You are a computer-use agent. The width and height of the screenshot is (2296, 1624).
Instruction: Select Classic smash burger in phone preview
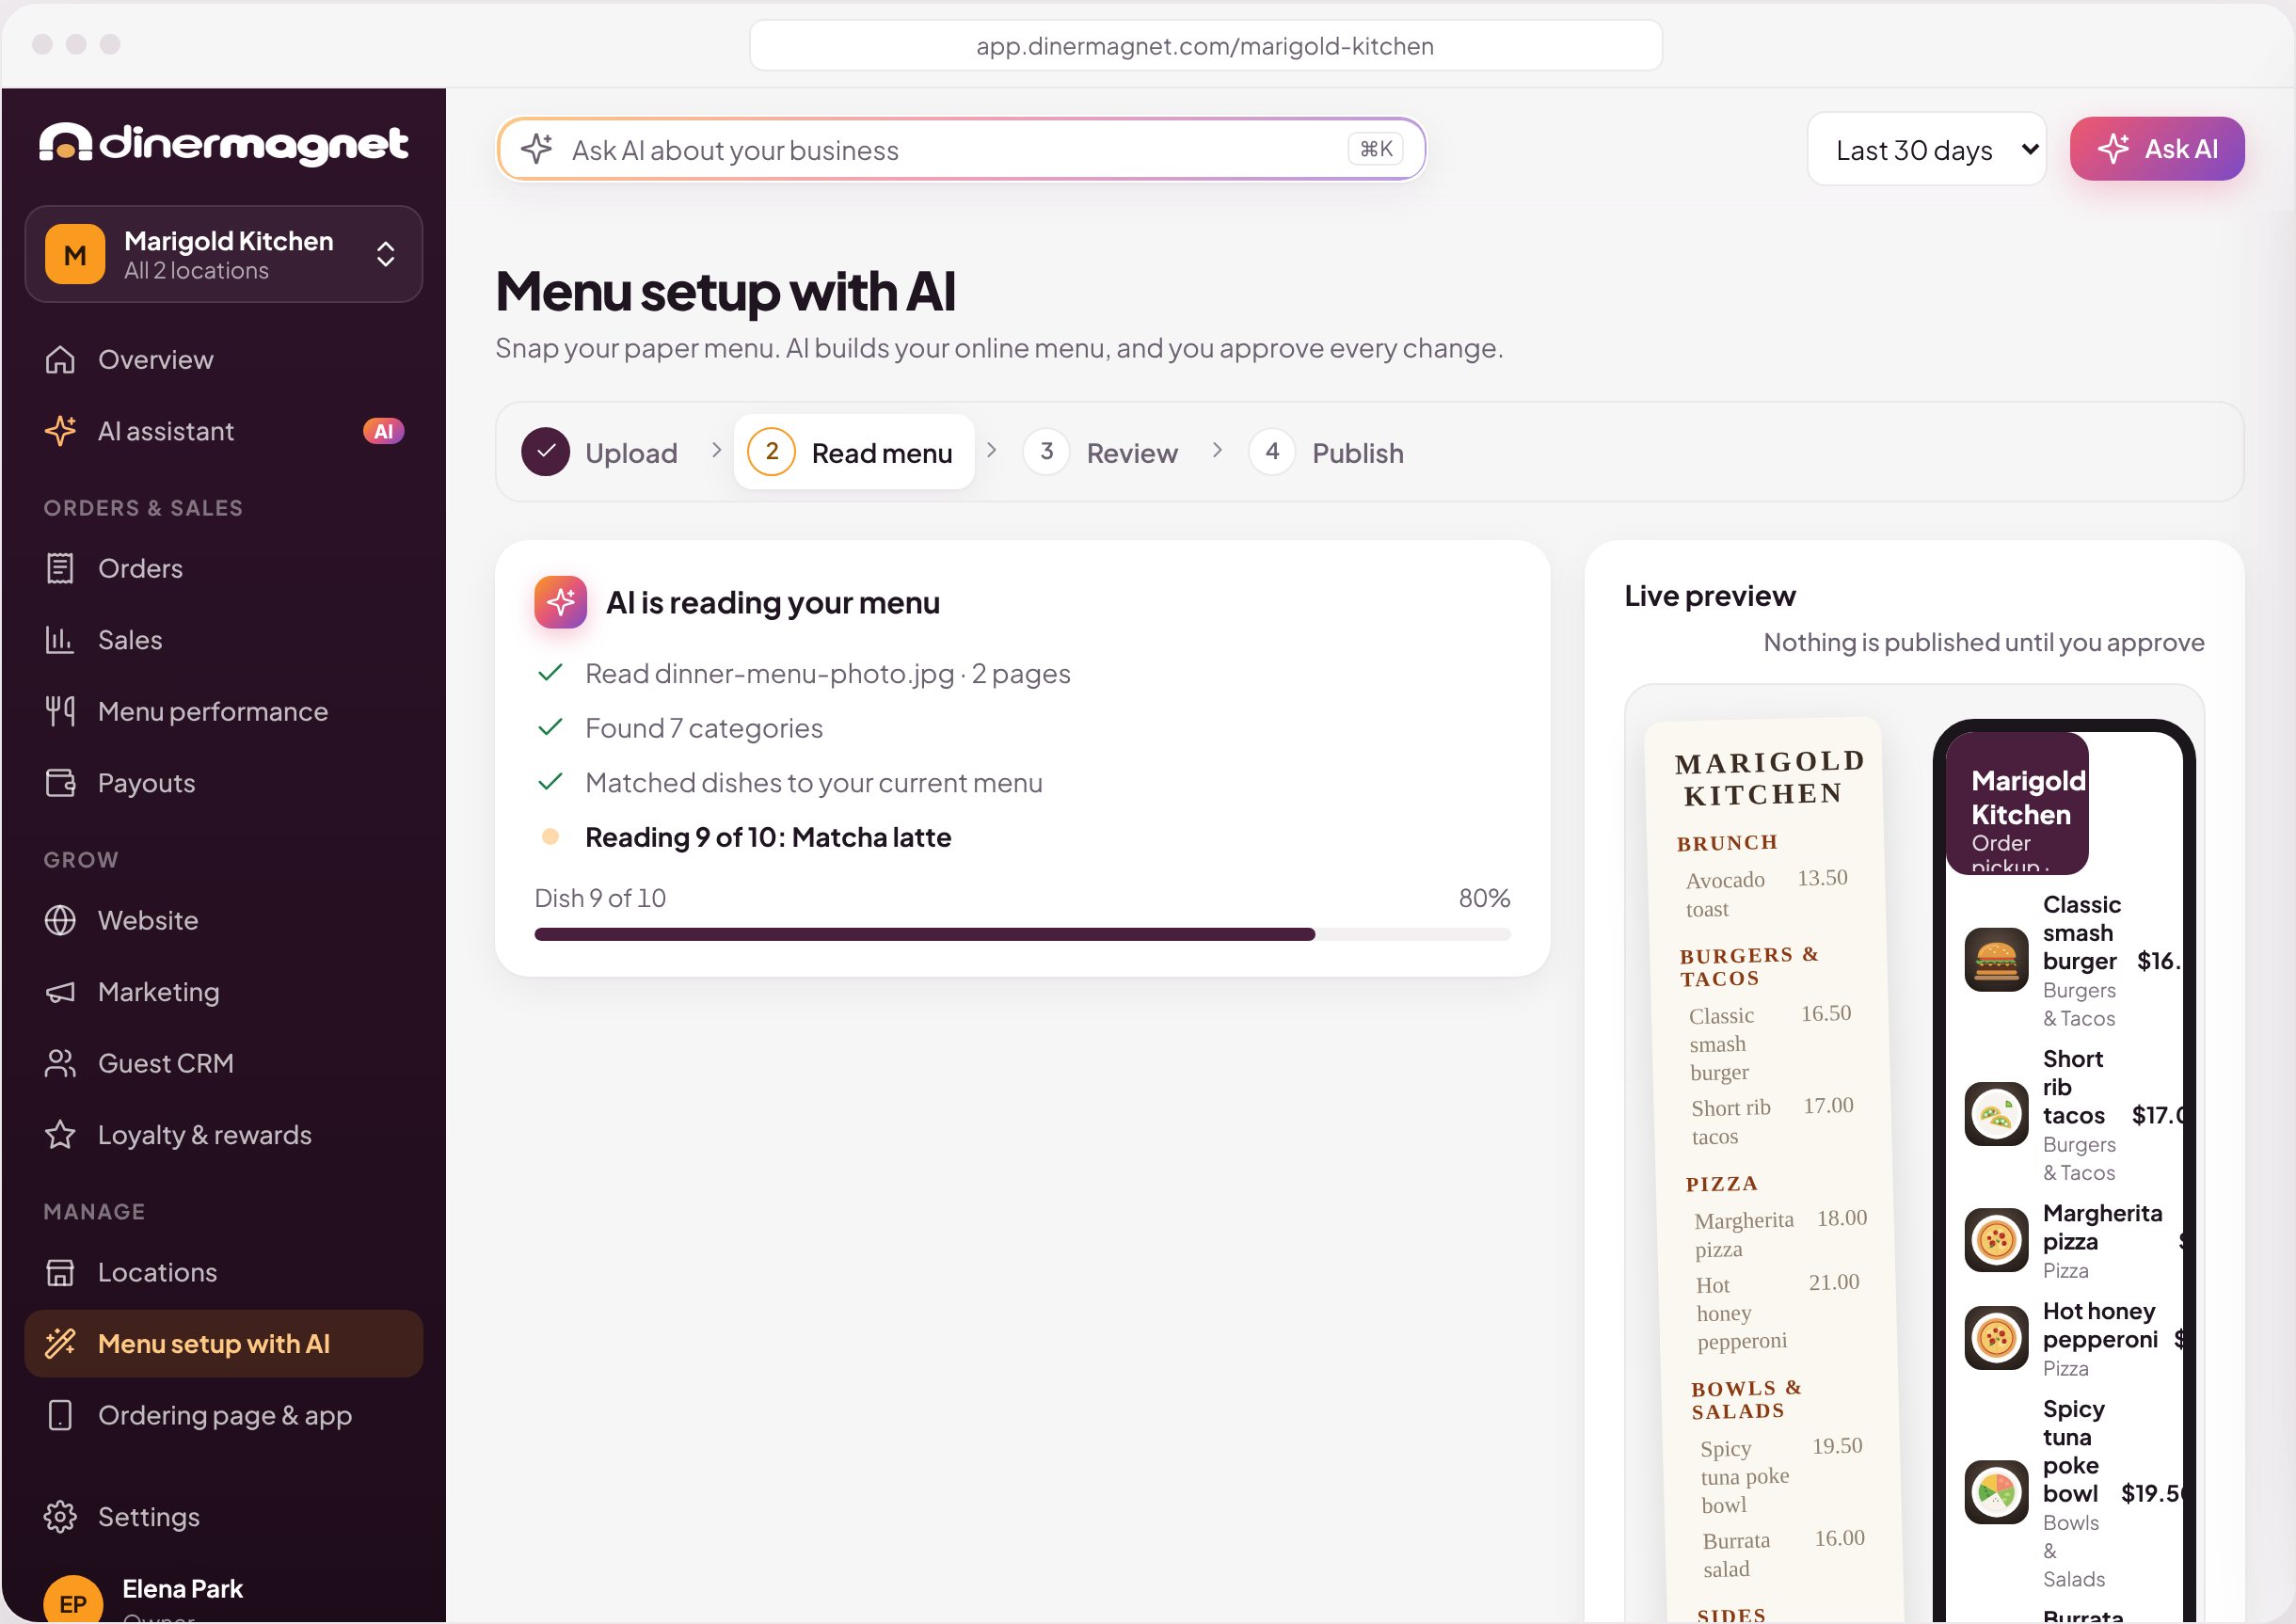(2072, 960)
